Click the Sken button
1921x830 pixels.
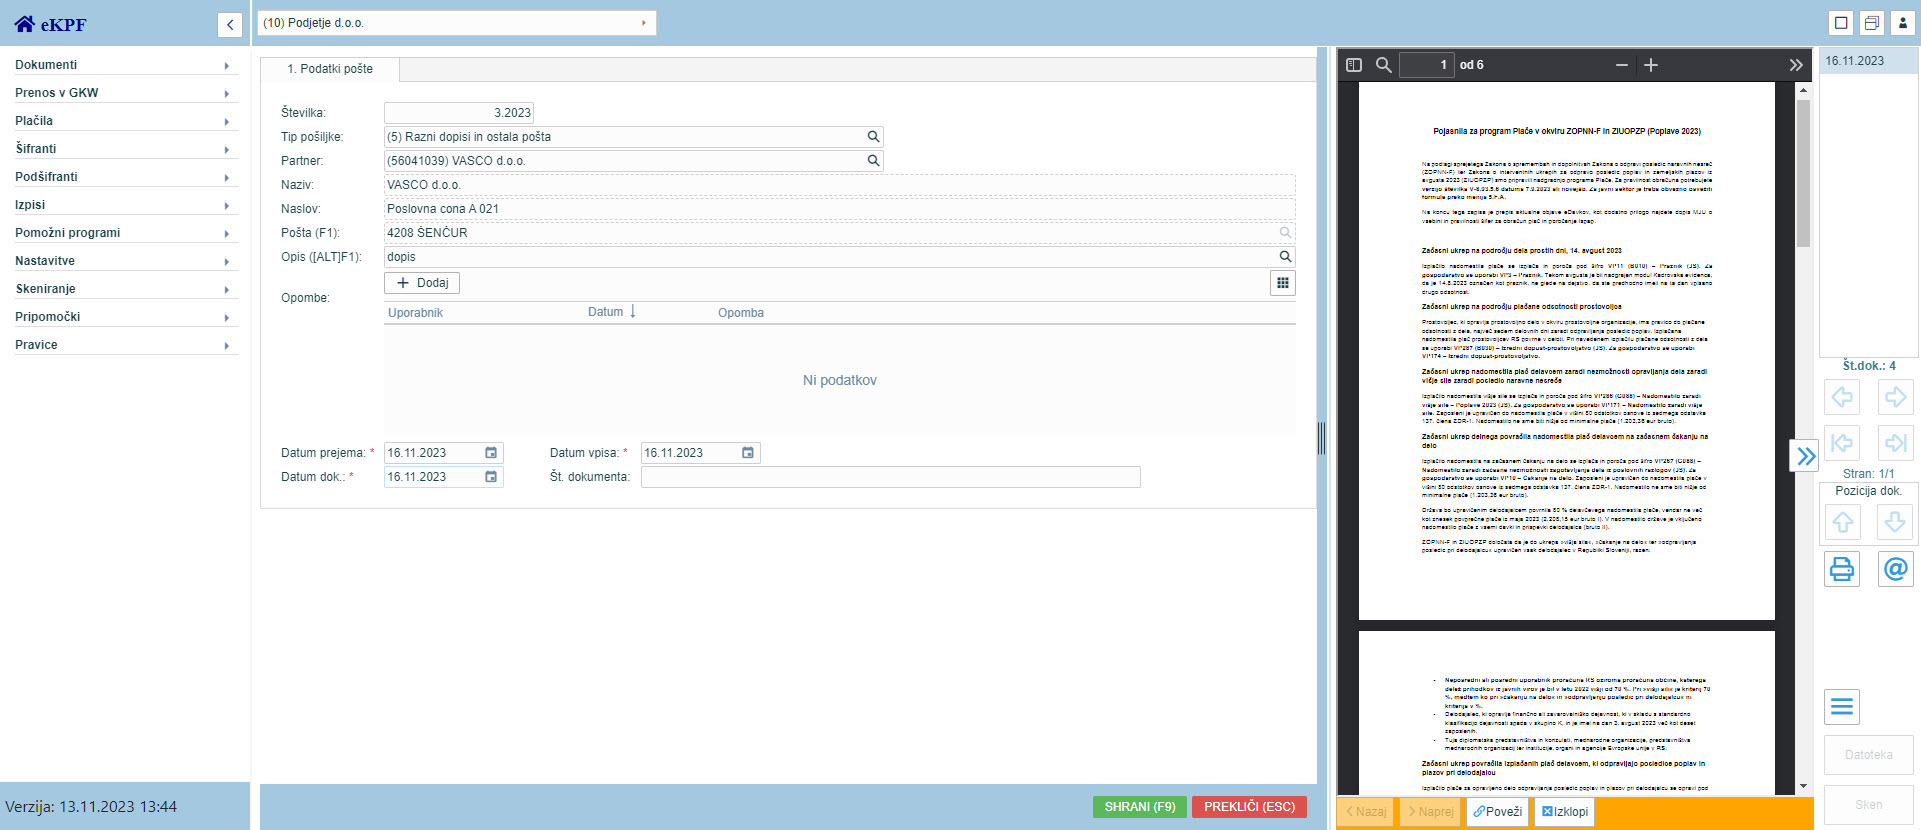[1868, 805]
